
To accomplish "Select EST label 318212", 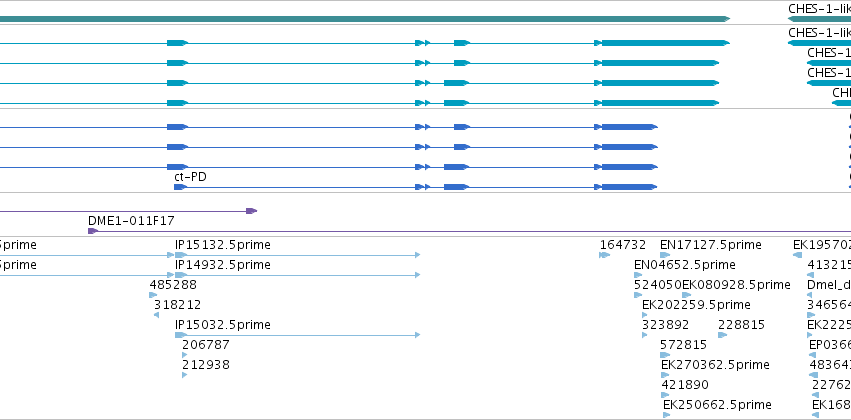I will coord(177,304).
